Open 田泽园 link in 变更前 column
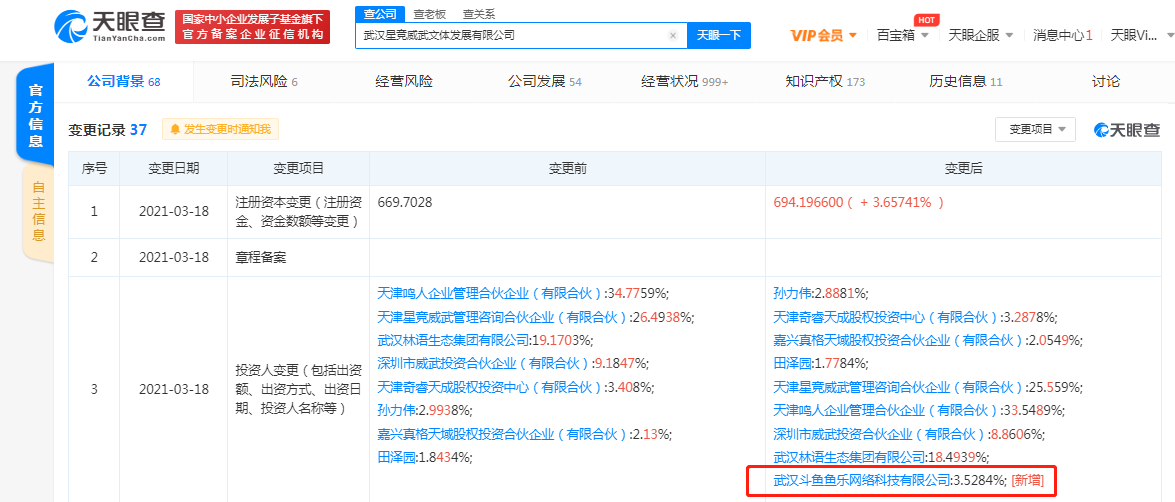 pos(396,457)
